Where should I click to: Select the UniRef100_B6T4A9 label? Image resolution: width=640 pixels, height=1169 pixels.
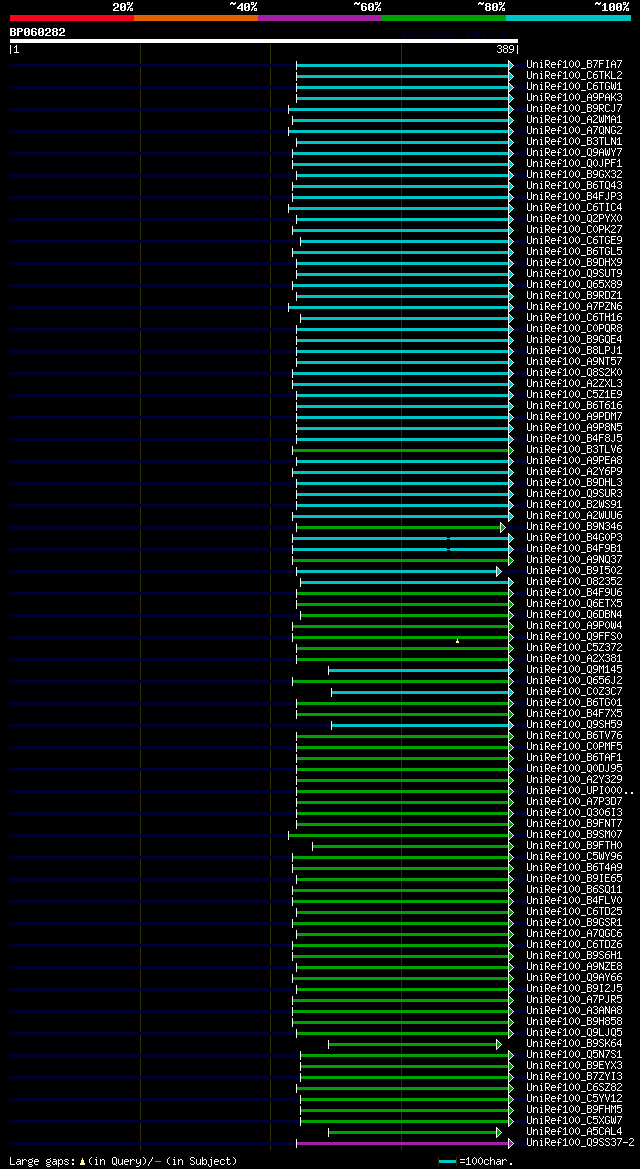pyautogui.click(x=574, y=868)
